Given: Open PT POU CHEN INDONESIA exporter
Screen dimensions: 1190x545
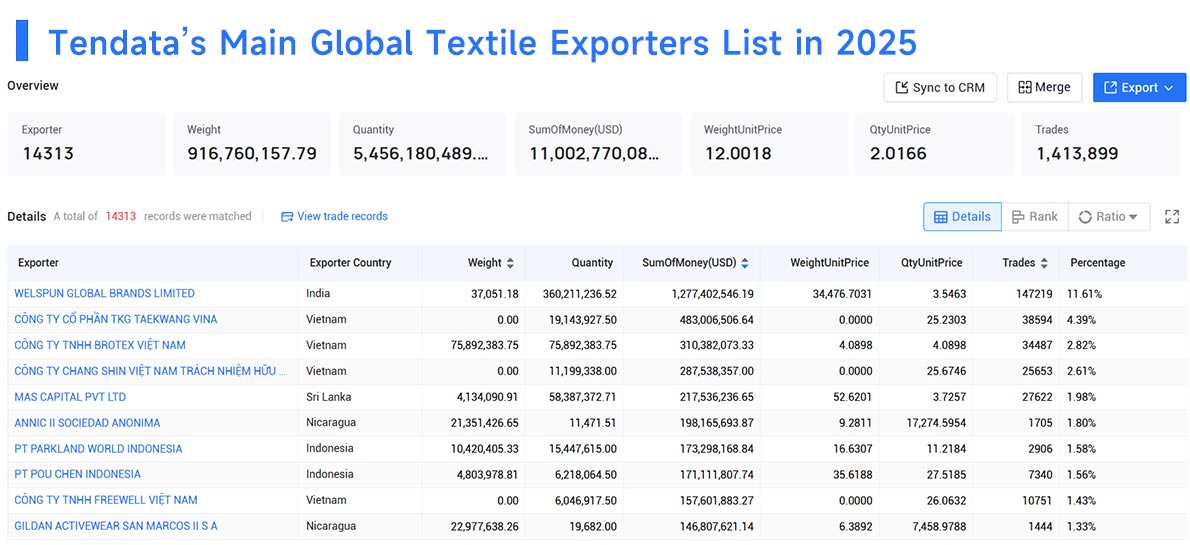Looking at the screenshot, I should [x=77, y=474].
